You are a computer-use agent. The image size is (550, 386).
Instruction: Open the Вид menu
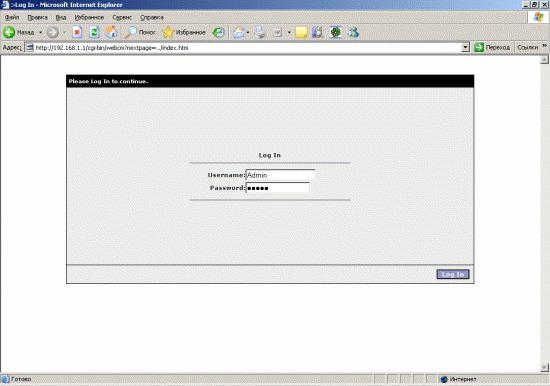(61, 17)
